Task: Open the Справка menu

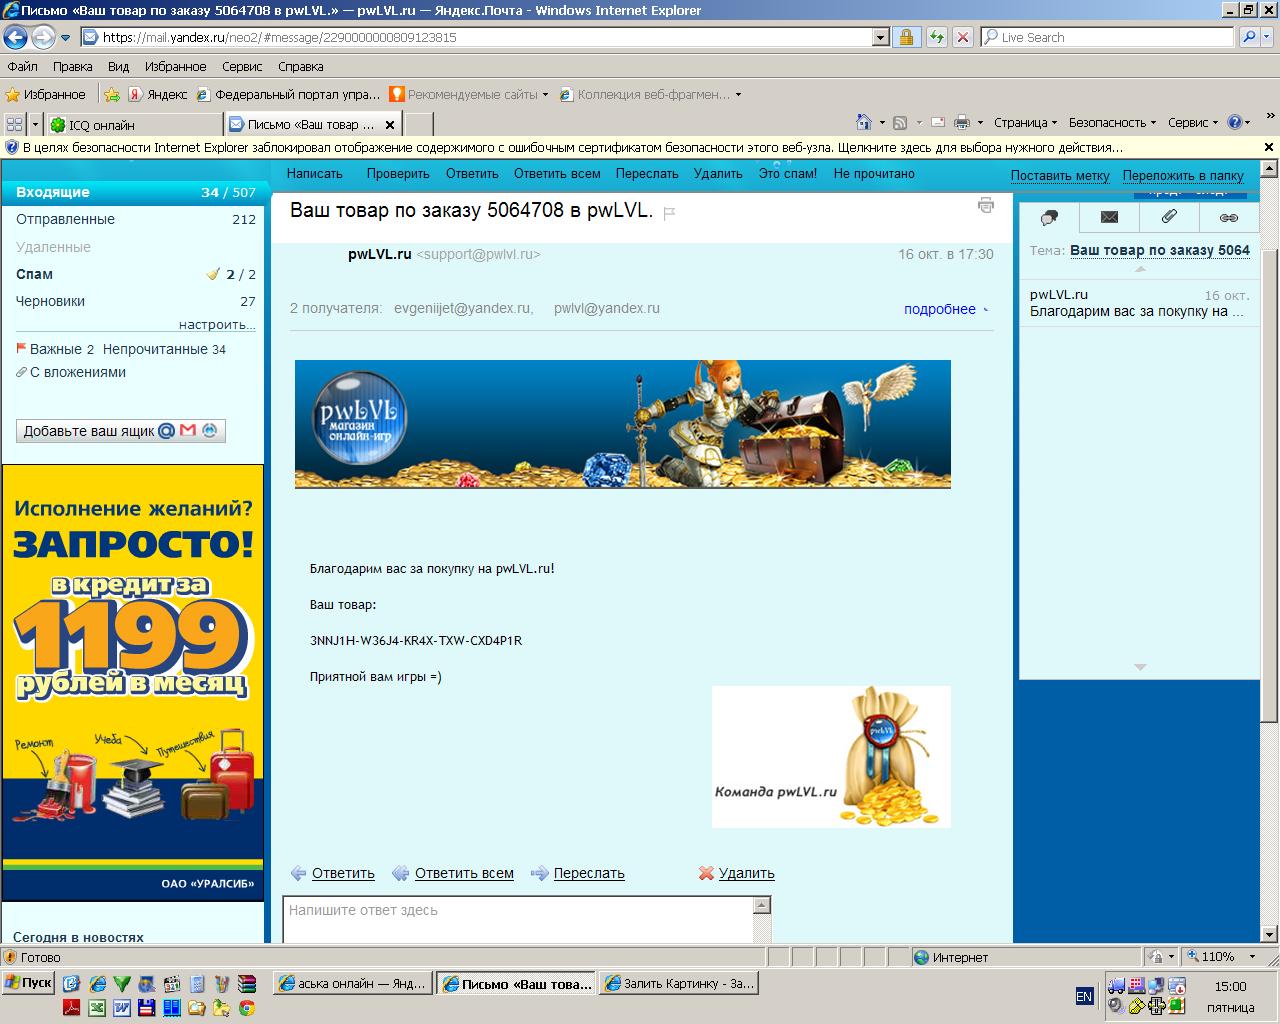Action: 300,67
